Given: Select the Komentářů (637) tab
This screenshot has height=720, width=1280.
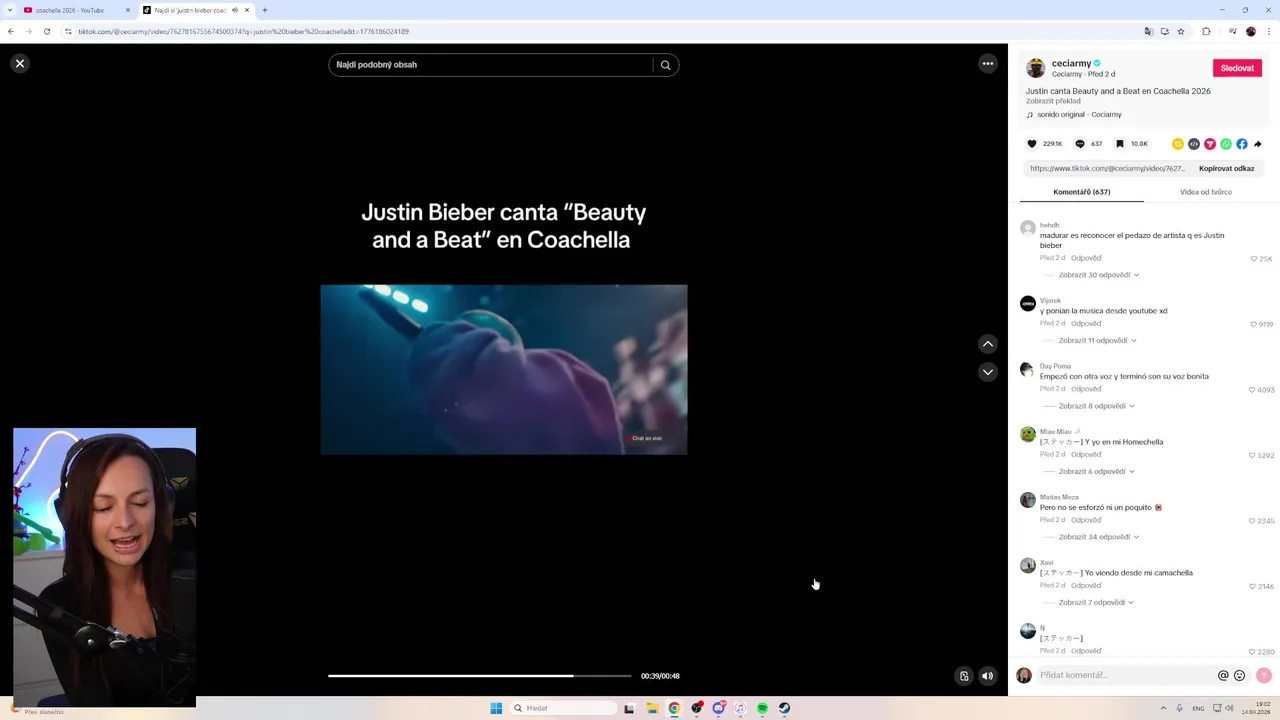Looking at the screenshot, I should [x=1082, y=192].
